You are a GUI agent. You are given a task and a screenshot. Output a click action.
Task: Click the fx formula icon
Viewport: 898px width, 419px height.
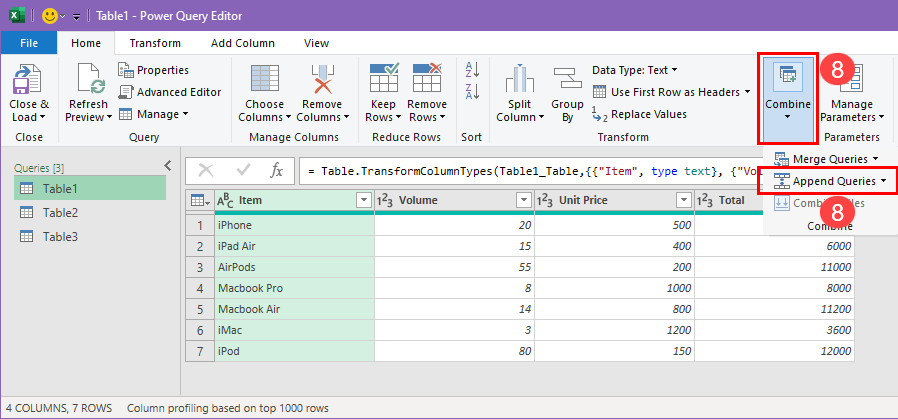pyautogui.click(x=277, y=170)
